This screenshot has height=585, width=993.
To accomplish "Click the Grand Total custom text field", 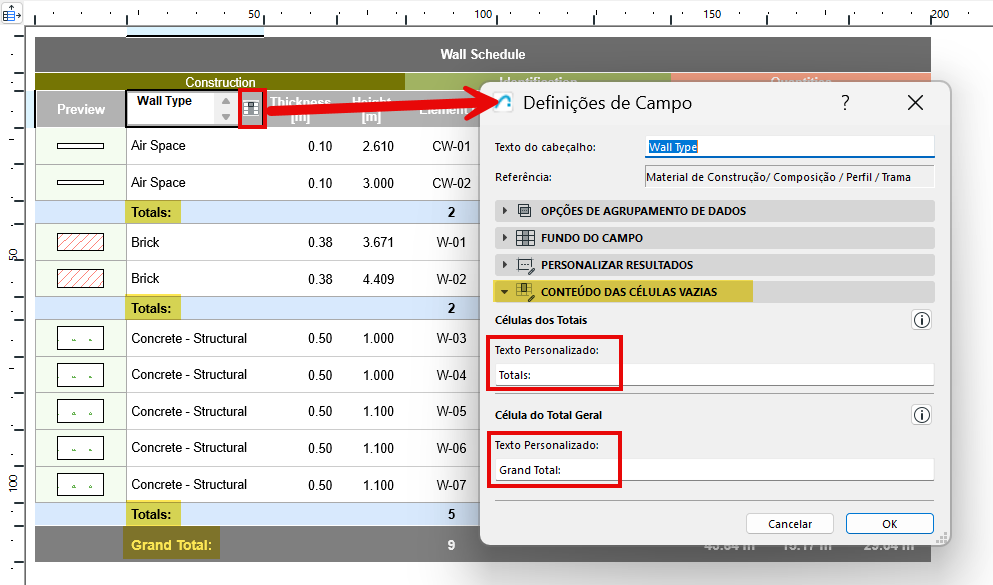I will 714,470.
